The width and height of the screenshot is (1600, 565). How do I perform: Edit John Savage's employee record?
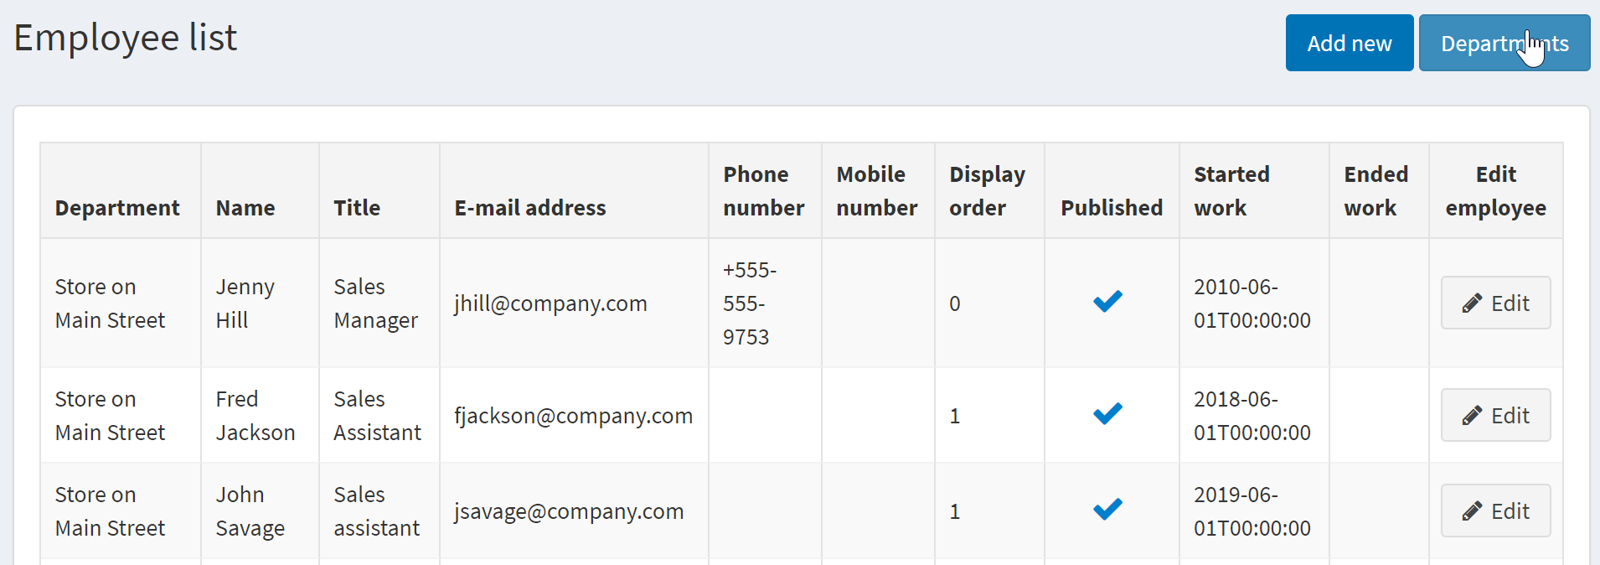tap(1496, 511)
